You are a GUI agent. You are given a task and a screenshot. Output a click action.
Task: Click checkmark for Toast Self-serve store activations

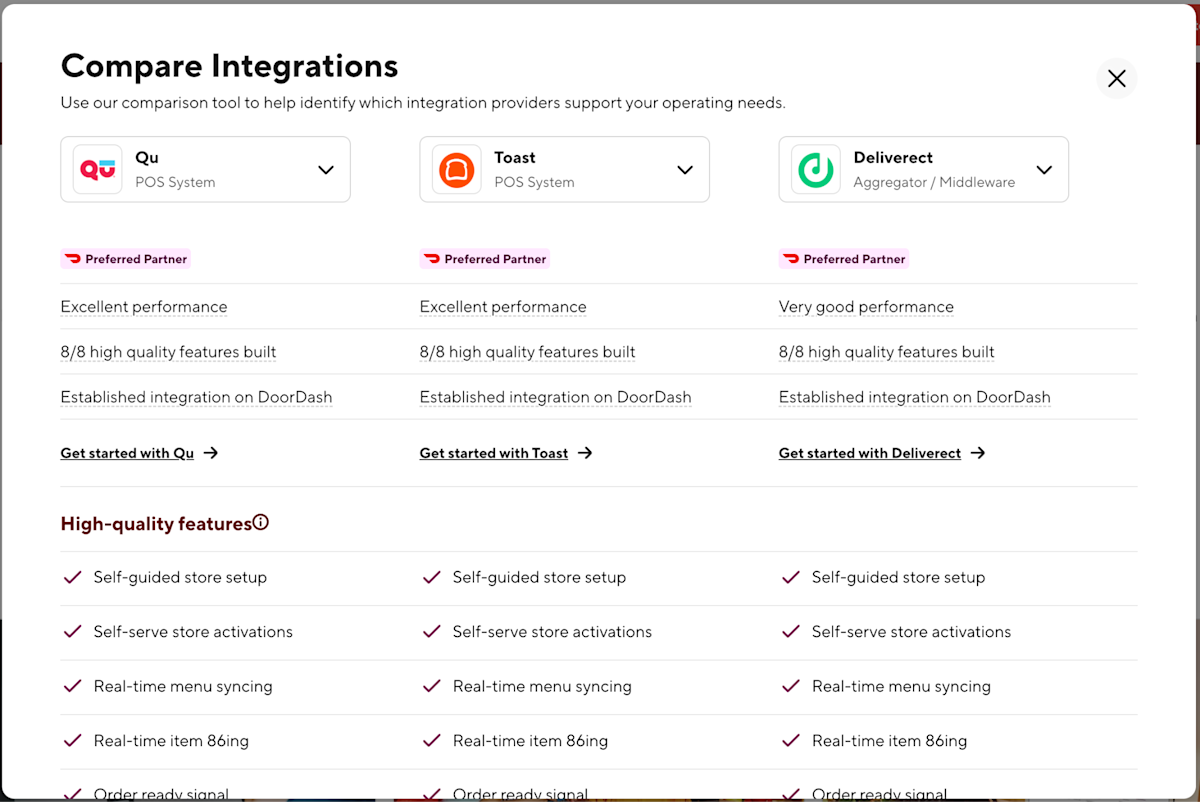pos(431,632)
